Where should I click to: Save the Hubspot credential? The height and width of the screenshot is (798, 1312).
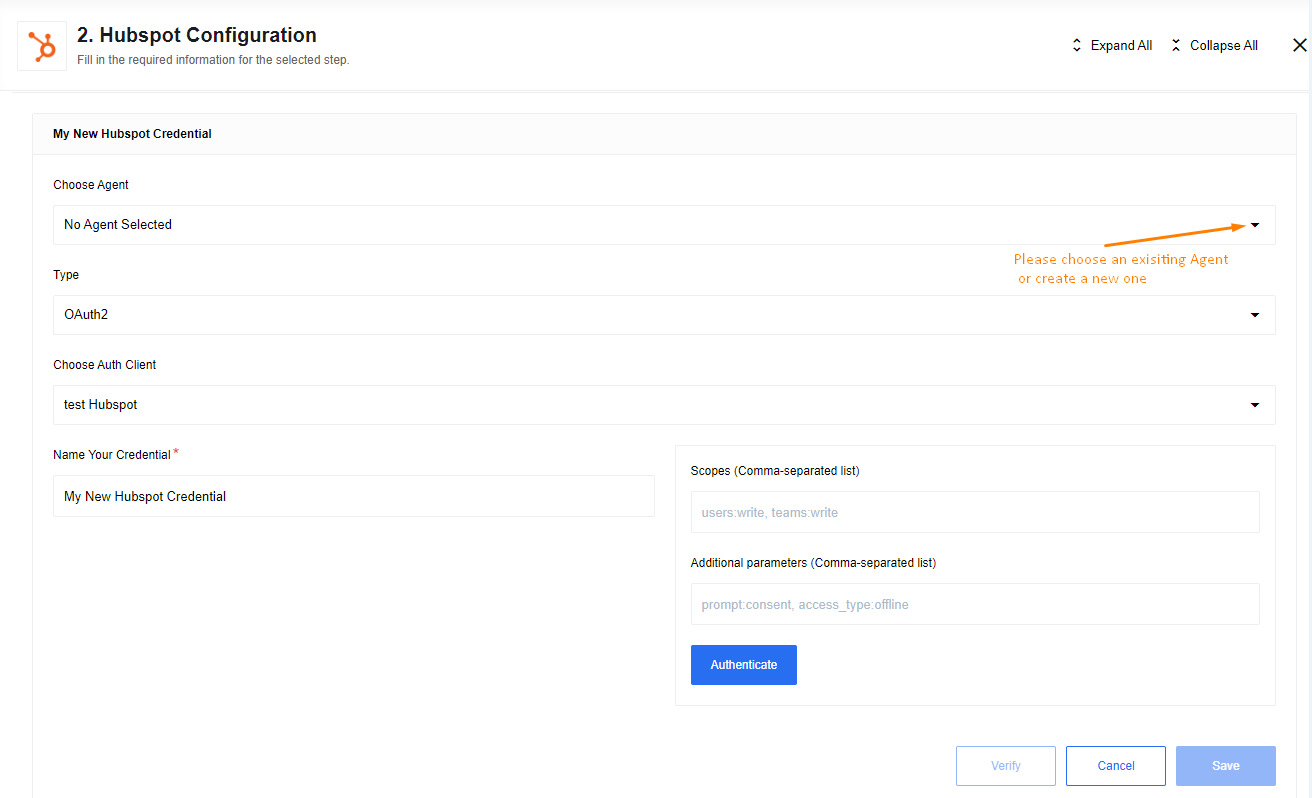click(x=1226, y=766)
